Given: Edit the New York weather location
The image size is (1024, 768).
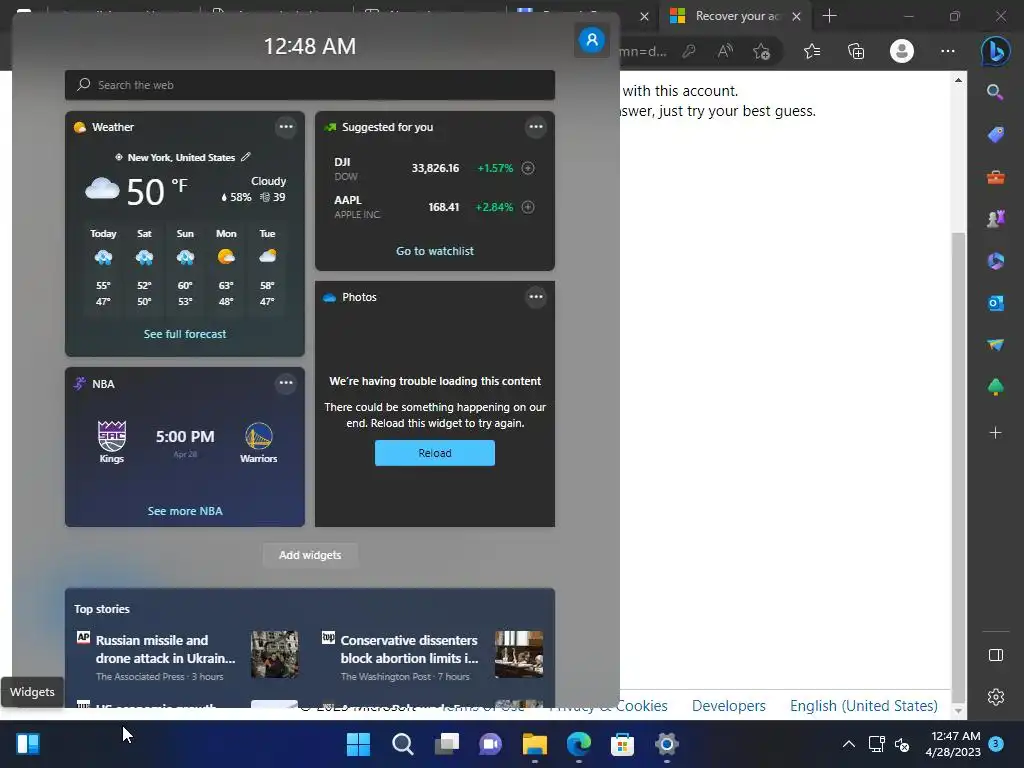Looking at the screenshot, I should (x=246, y=157).
